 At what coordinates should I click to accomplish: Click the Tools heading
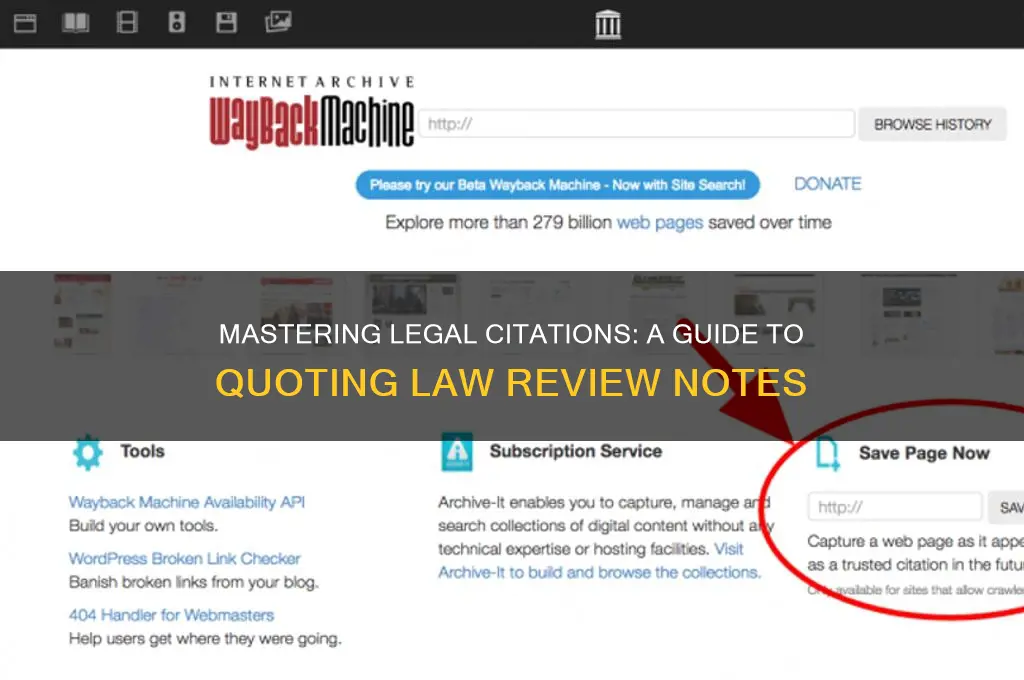[x=142, y=451]
